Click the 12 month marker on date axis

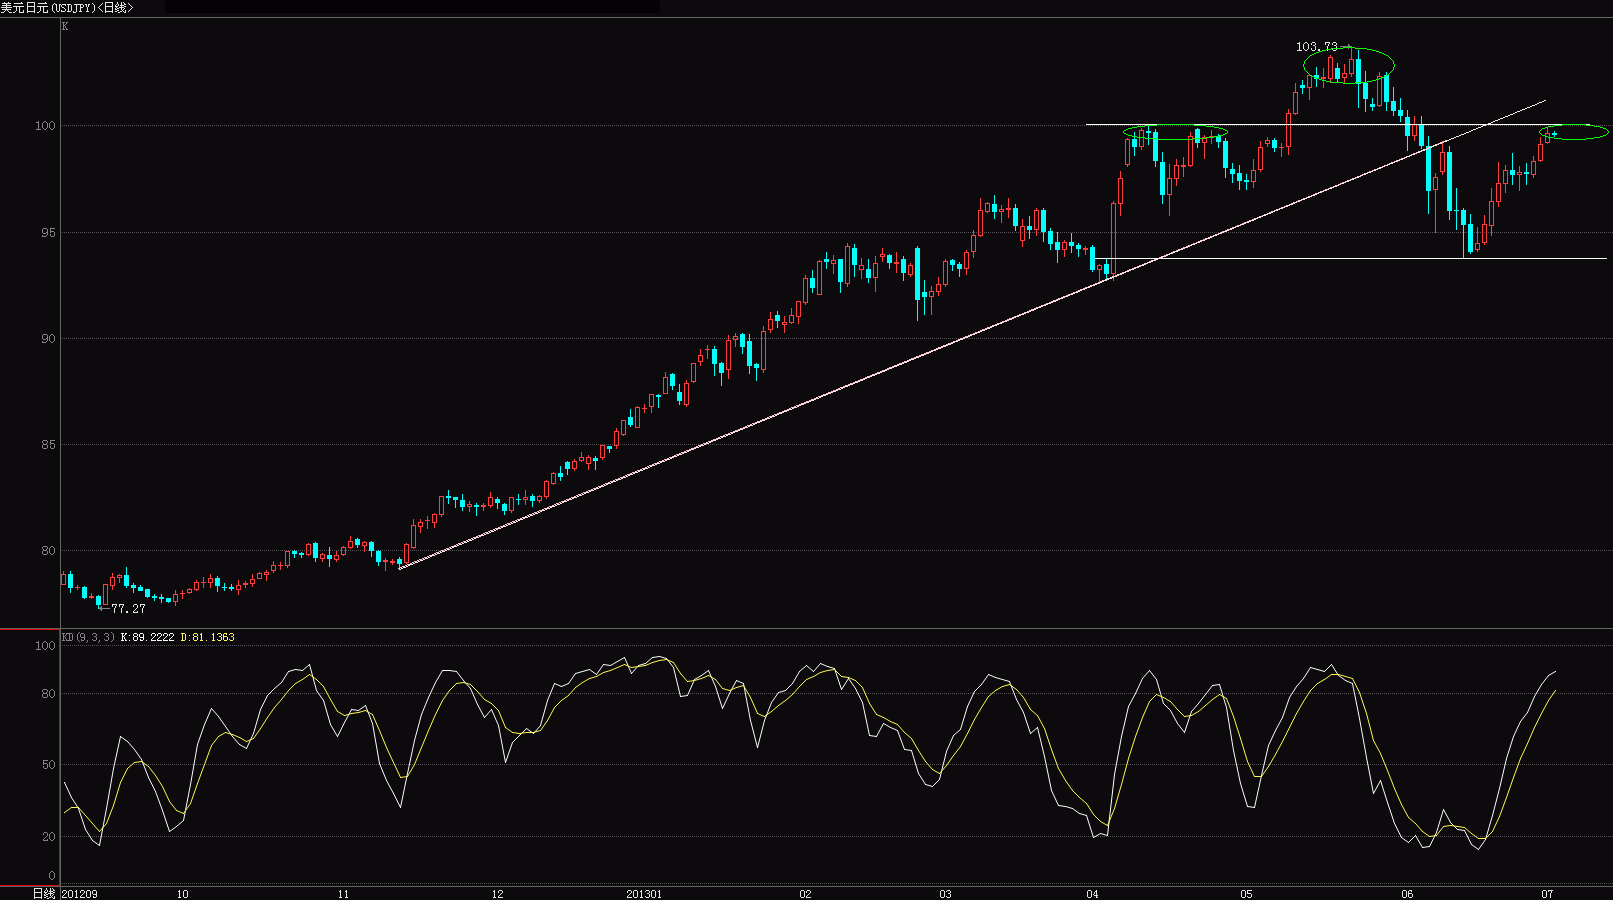(497, 894)
